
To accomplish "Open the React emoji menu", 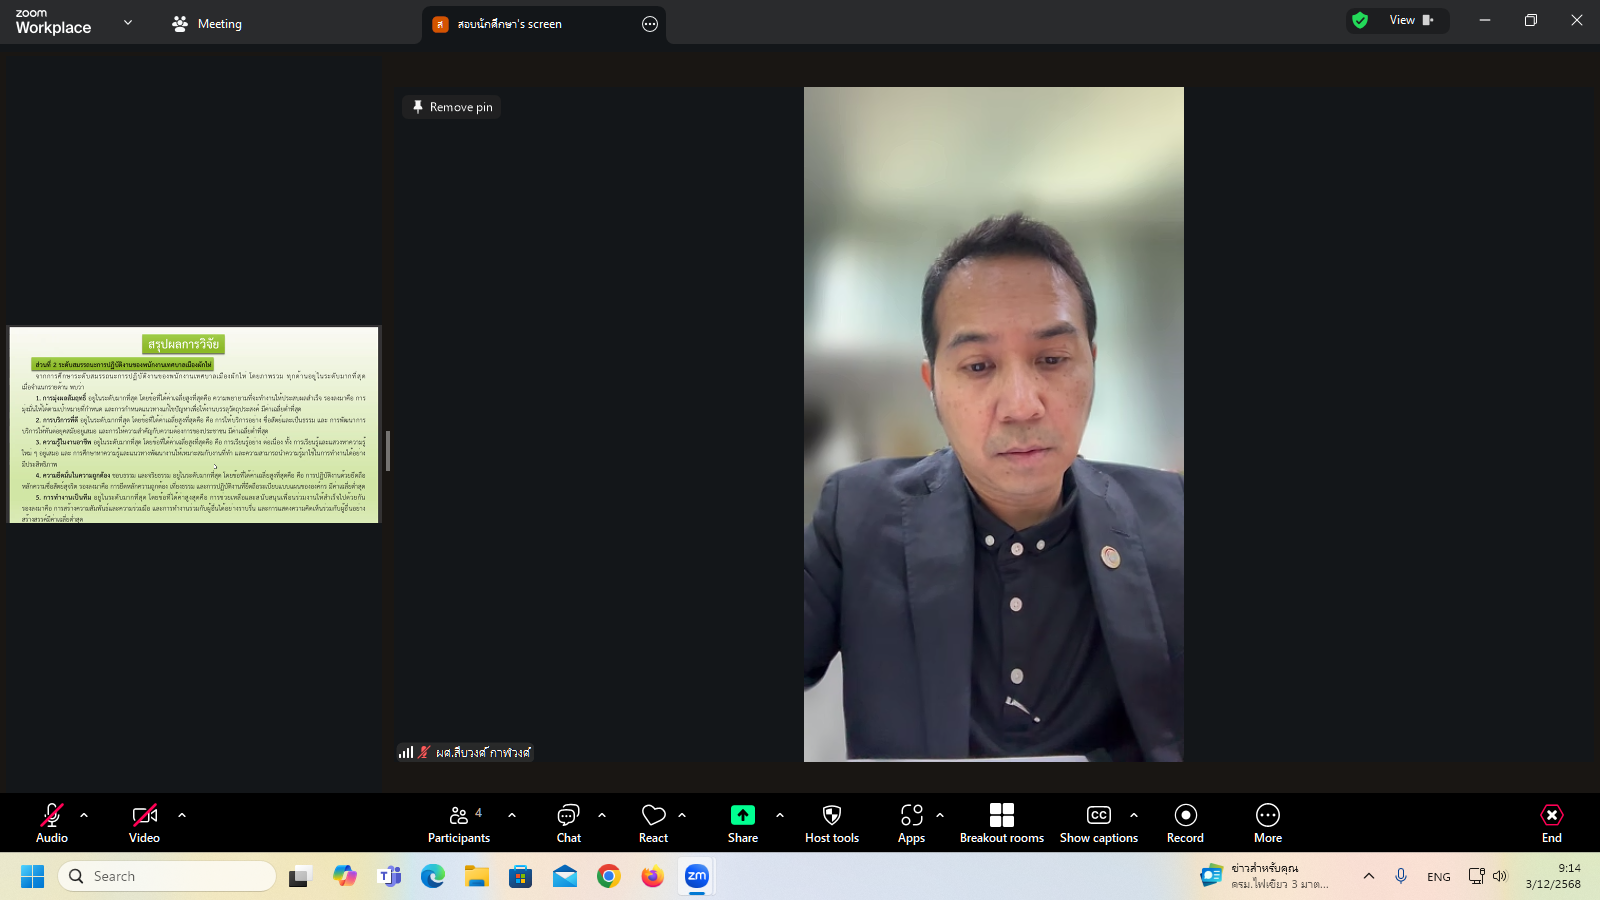I will pos(653,822).
